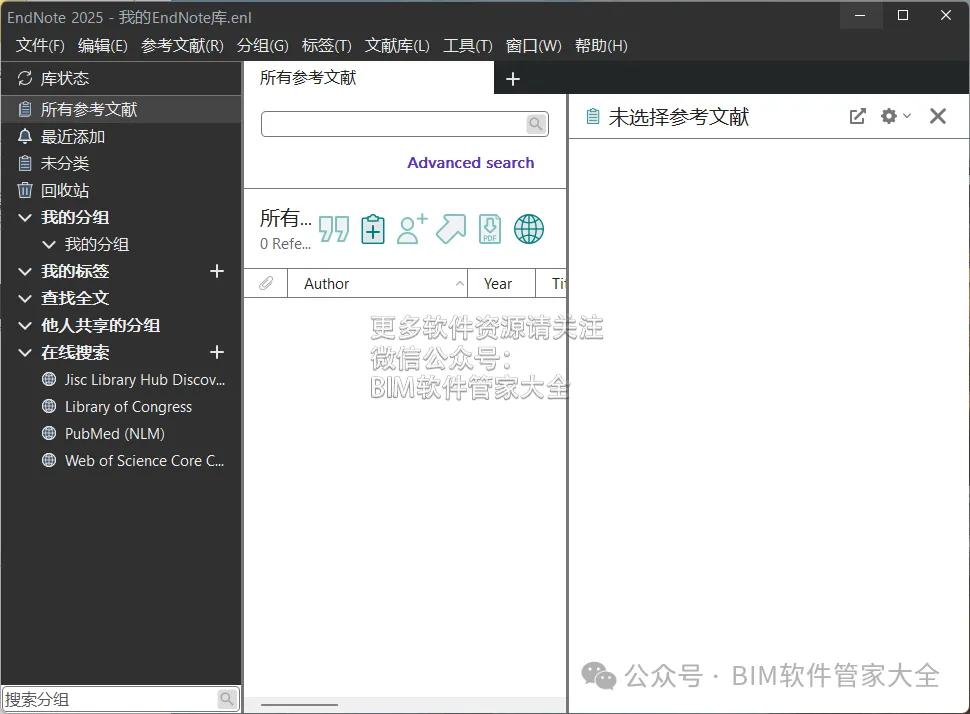
Task: Add a new tag with 我的标签 plus
Action: point(217,271)
